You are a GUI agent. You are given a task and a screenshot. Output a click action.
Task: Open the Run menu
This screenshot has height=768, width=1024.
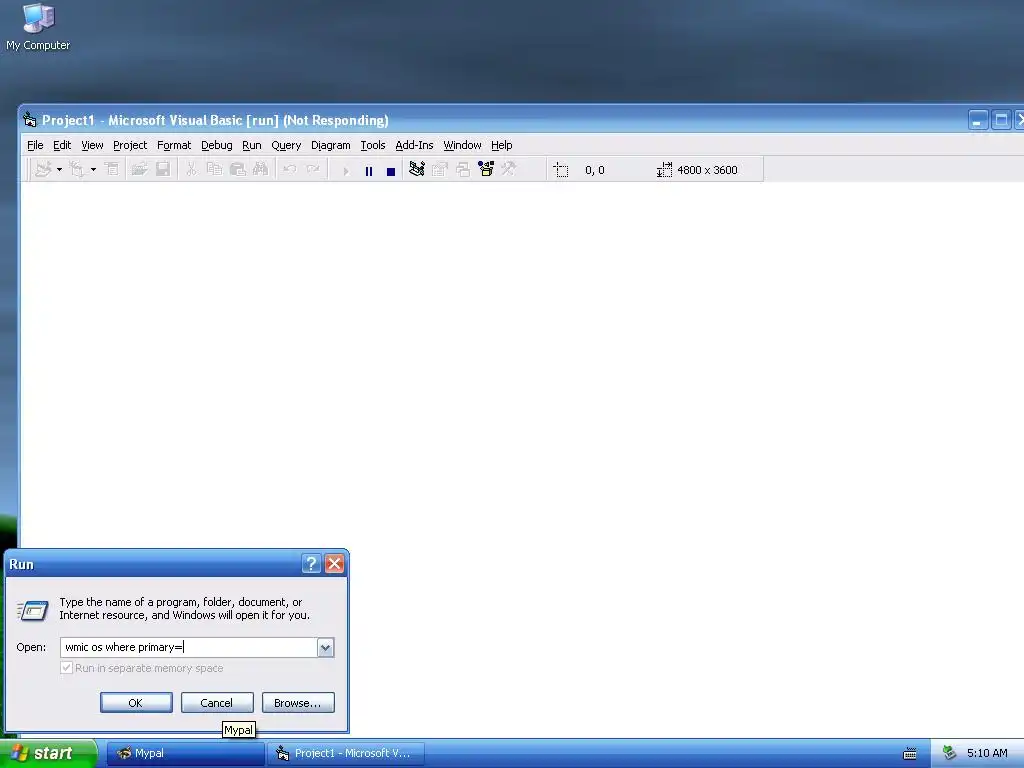coord(251,145)
